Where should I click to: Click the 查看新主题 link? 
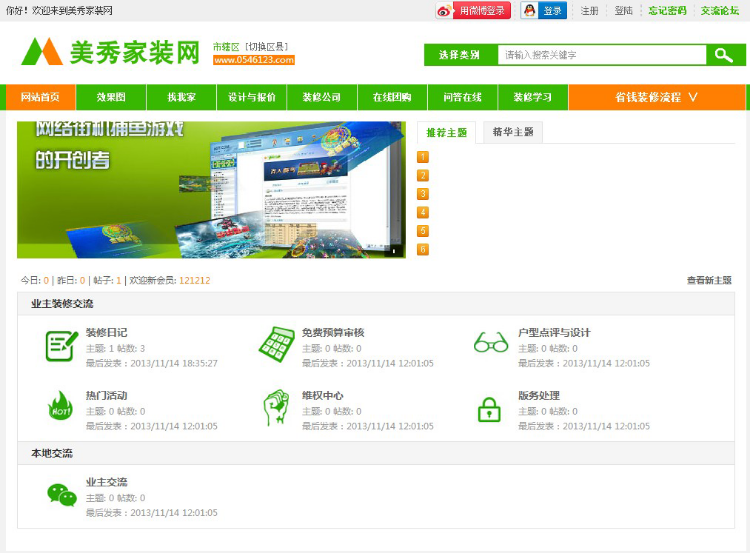click(709, 280)
